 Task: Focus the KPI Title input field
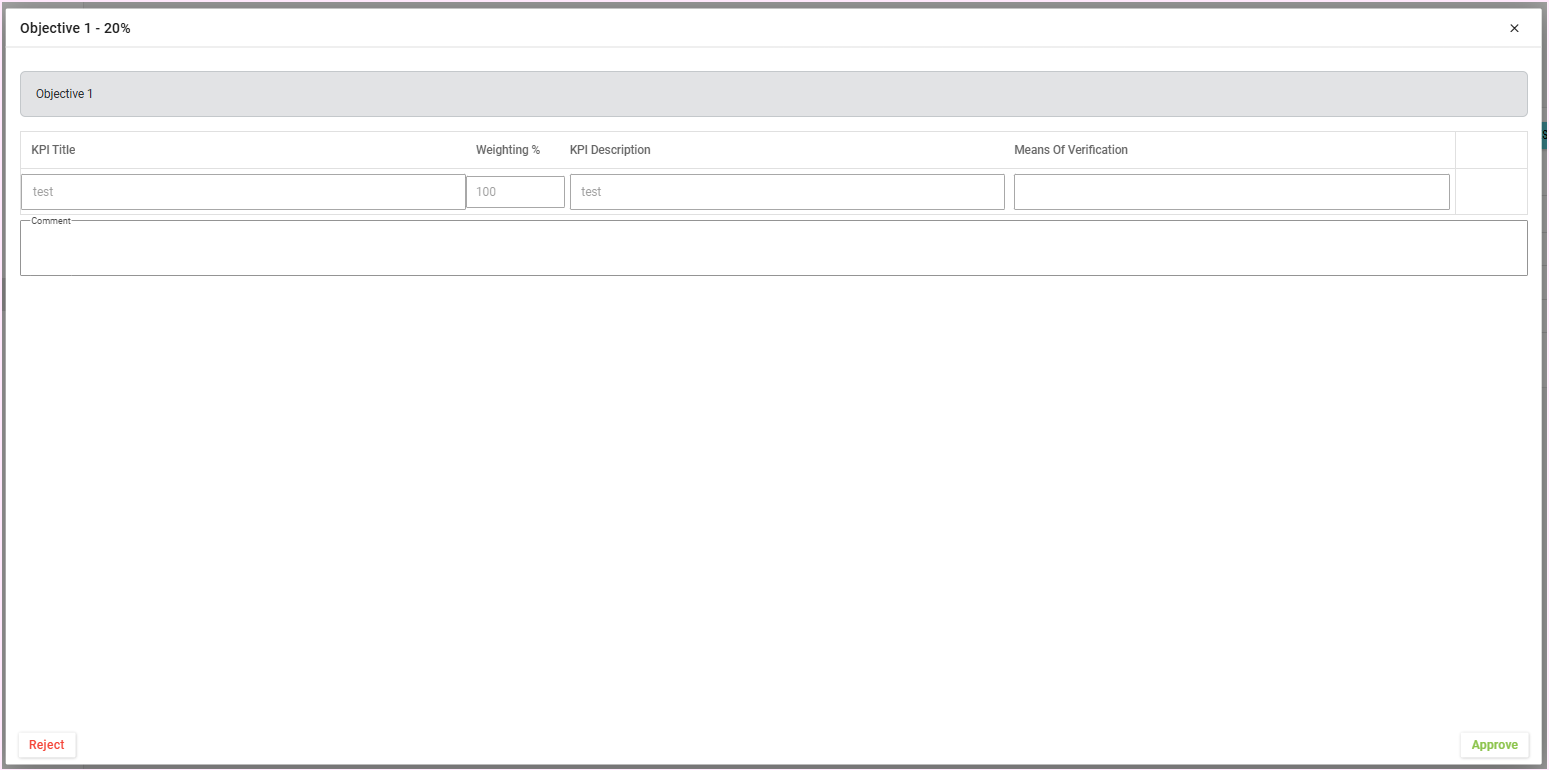(x=243, y=192)
